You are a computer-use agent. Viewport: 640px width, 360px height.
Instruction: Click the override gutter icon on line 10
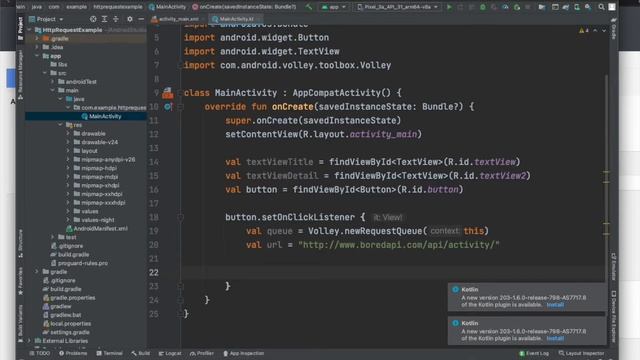tap(168, 107)
